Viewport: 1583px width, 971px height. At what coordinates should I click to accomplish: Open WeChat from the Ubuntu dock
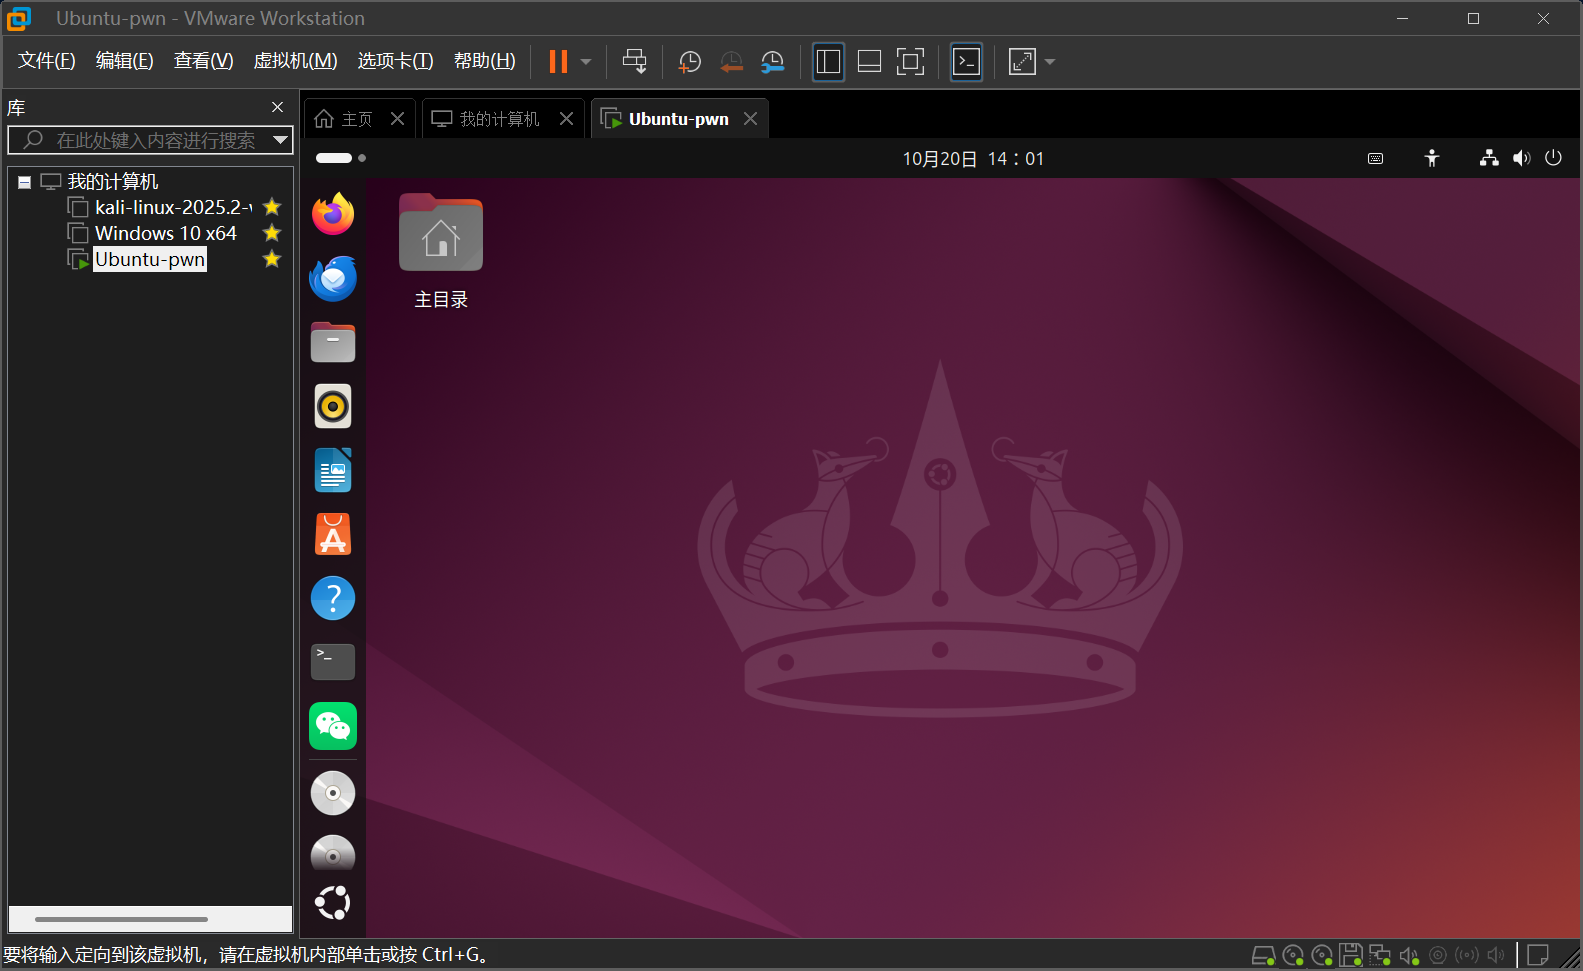[x=333, y=726]
